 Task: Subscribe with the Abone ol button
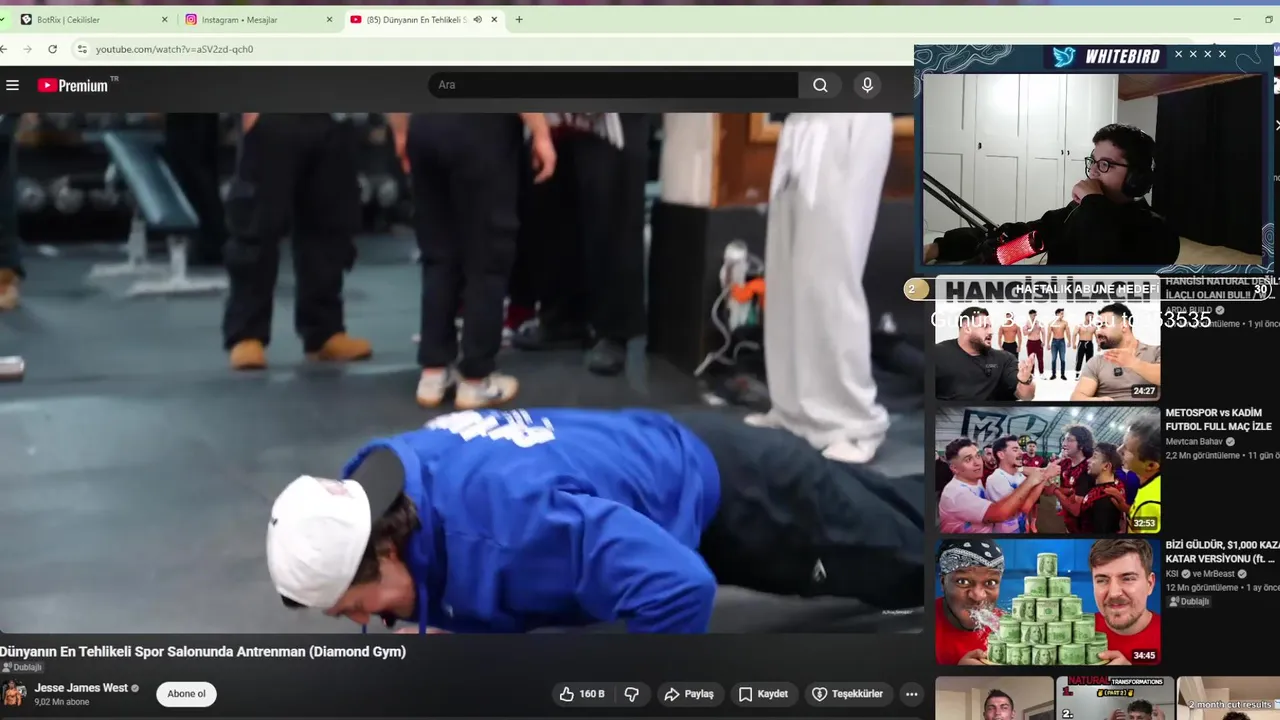[x=186, y=694]
